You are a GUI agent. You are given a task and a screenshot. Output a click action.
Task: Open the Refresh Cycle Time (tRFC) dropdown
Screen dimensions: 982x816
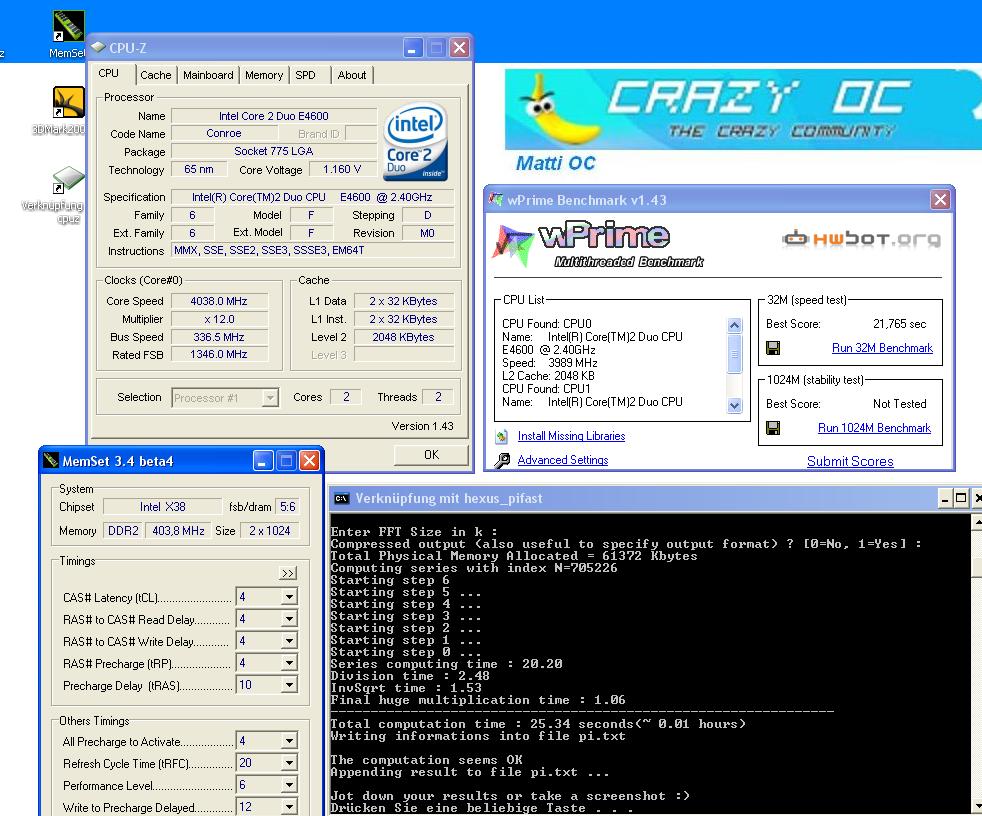pos(289,763)
